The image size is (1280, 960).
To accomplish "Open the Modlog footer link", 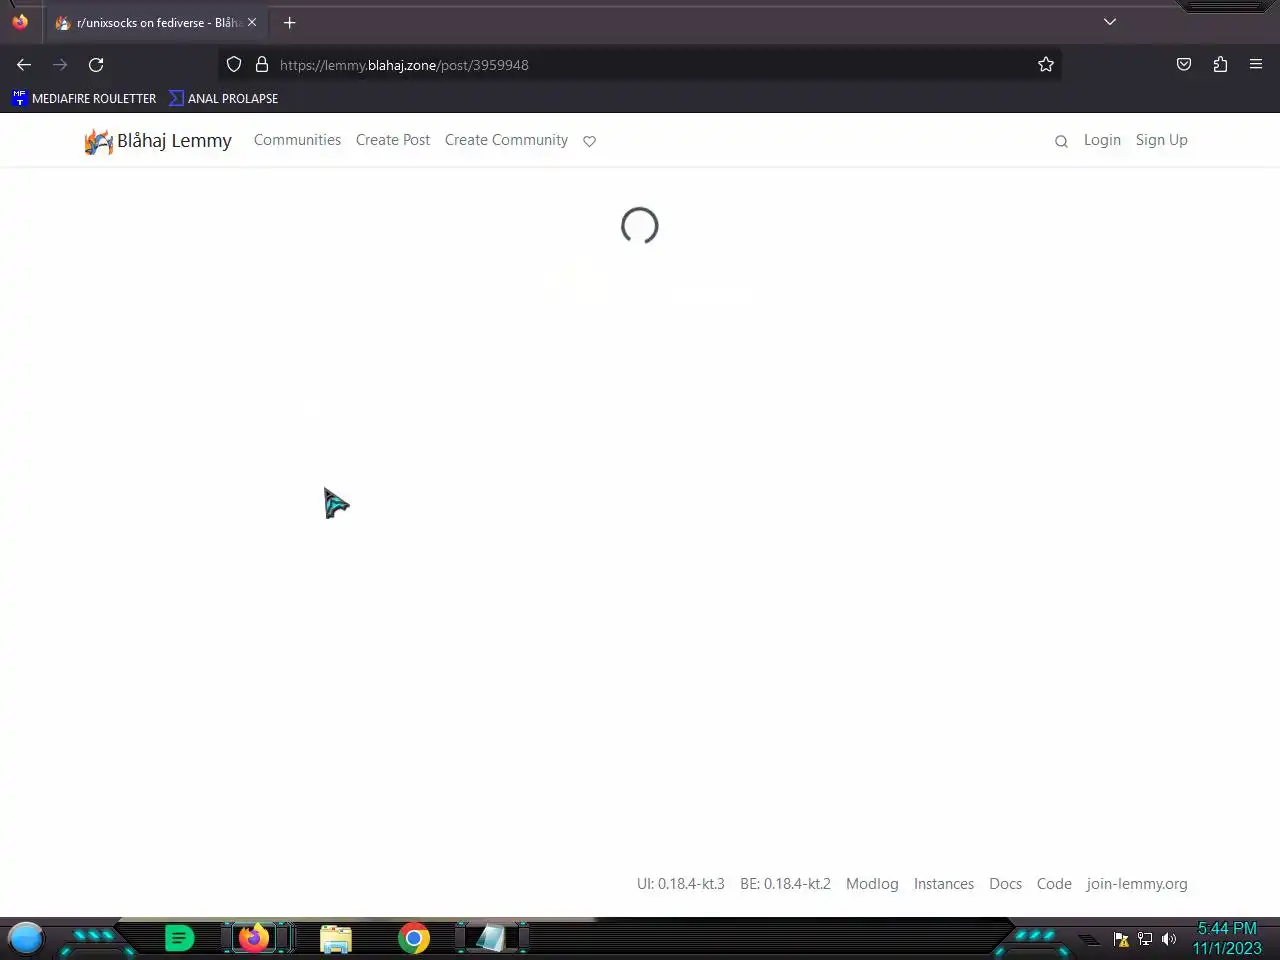I will [872, 884].
